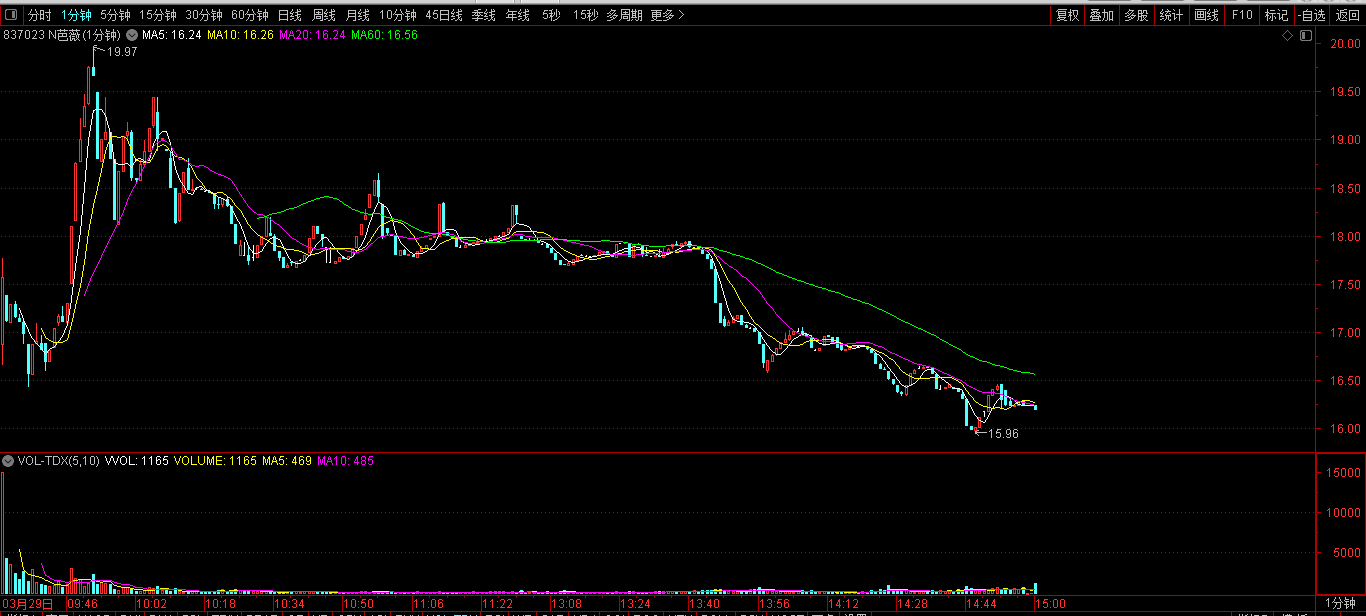Toggle 复权 price adjustment
Screen dimensions: 1366x616
click(1068, 15)
